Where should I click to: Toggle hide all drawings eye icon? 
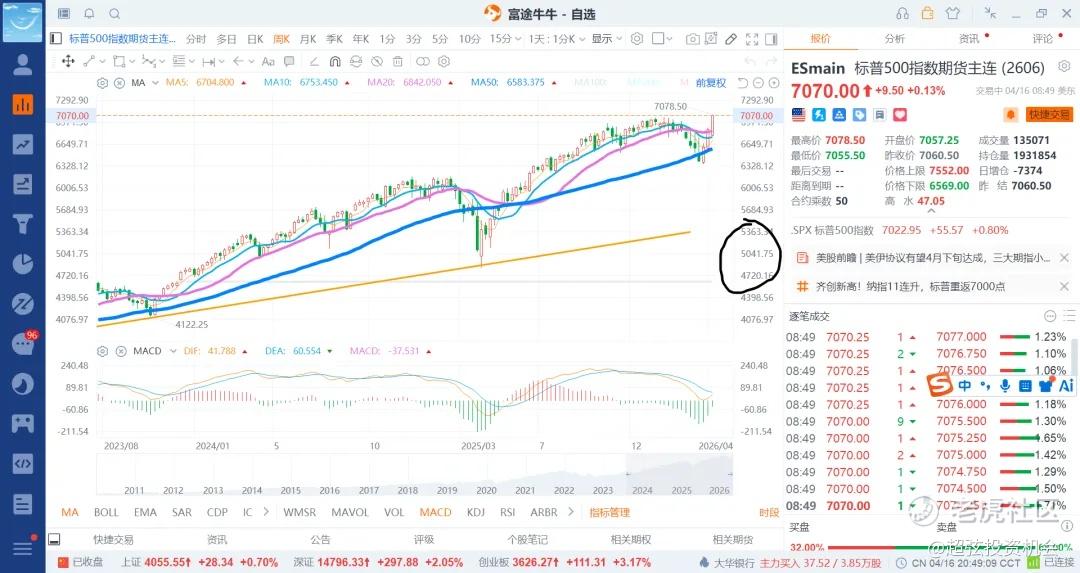(x=377, y=61)
